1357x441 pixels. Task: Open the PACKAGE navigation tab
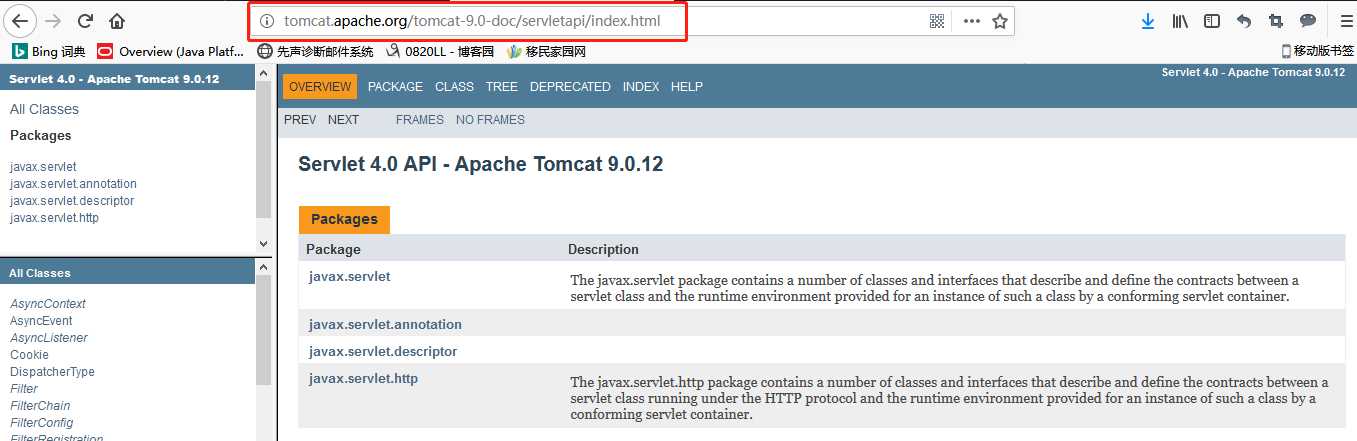pyautogui.click(x=395, y=87)
